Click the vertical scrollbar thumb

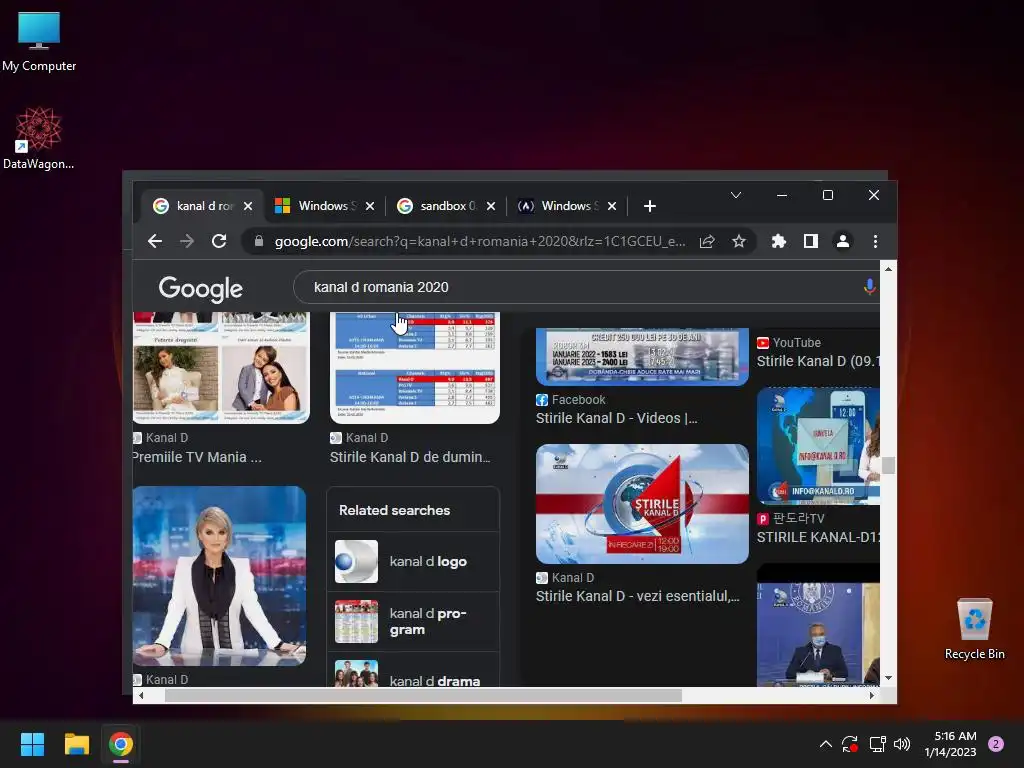[x=888, y=465]
